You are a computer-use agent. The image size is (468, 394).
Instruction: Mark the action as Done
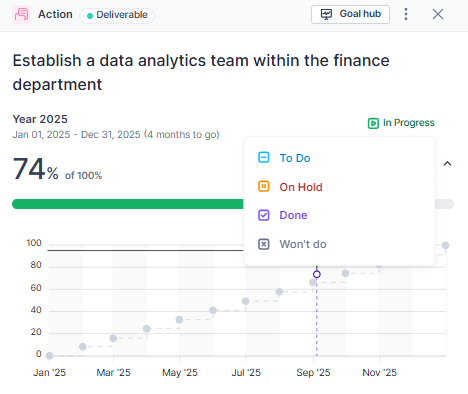[339, 215]
